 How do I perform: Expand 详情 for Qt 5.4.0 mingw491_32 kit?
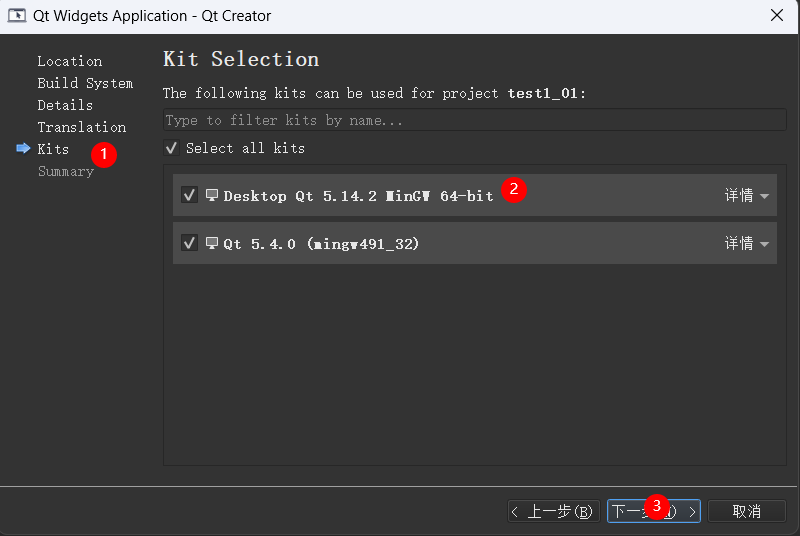pos(747,244)
